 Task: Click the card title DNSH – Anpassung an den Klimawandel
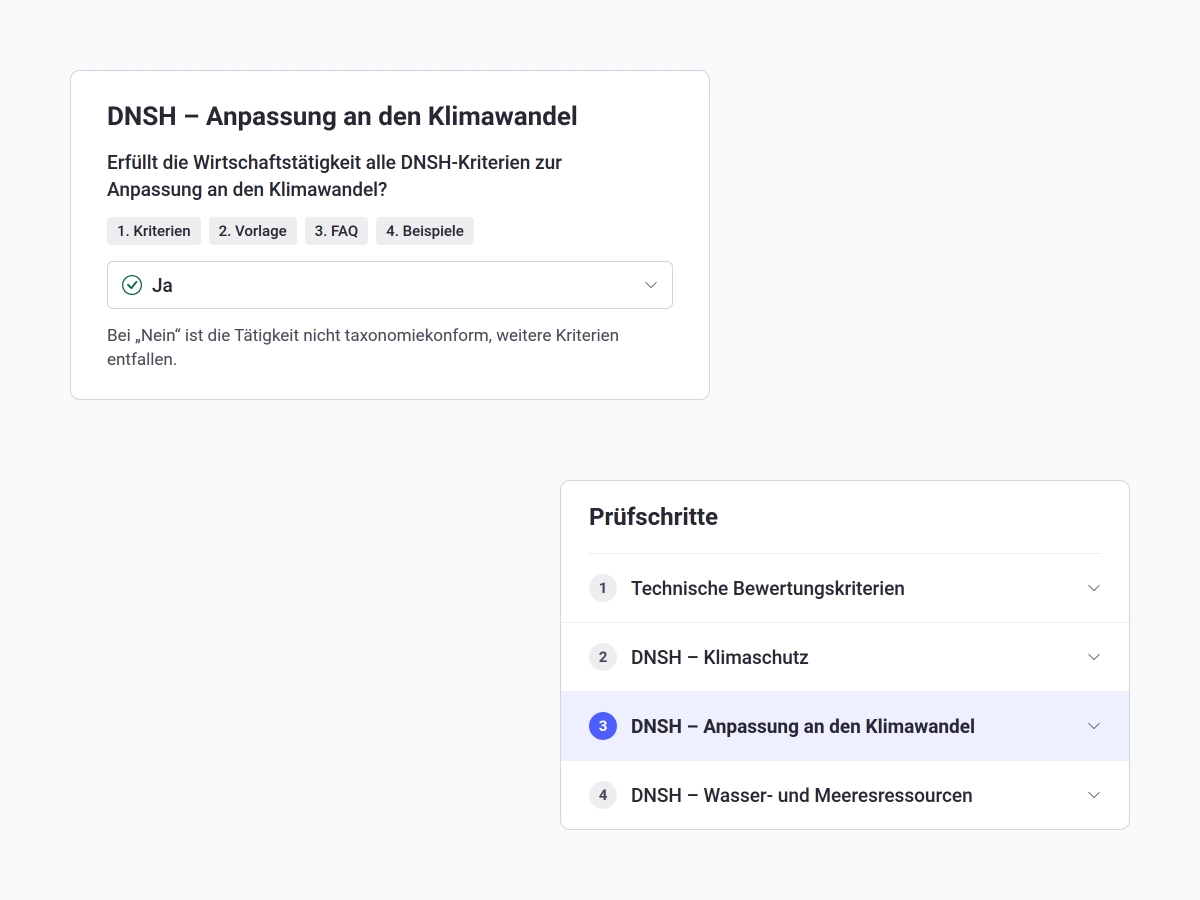342,116
